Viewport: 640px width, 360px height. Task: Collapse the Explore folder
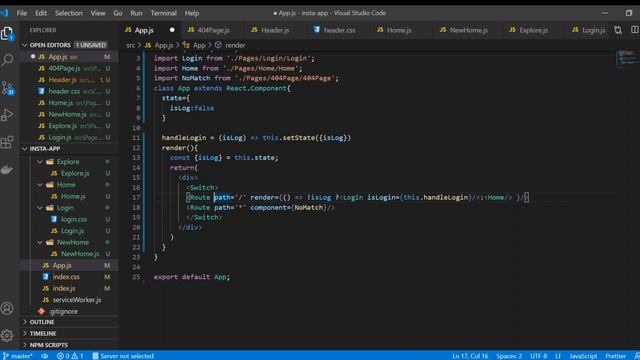point(40,162)
